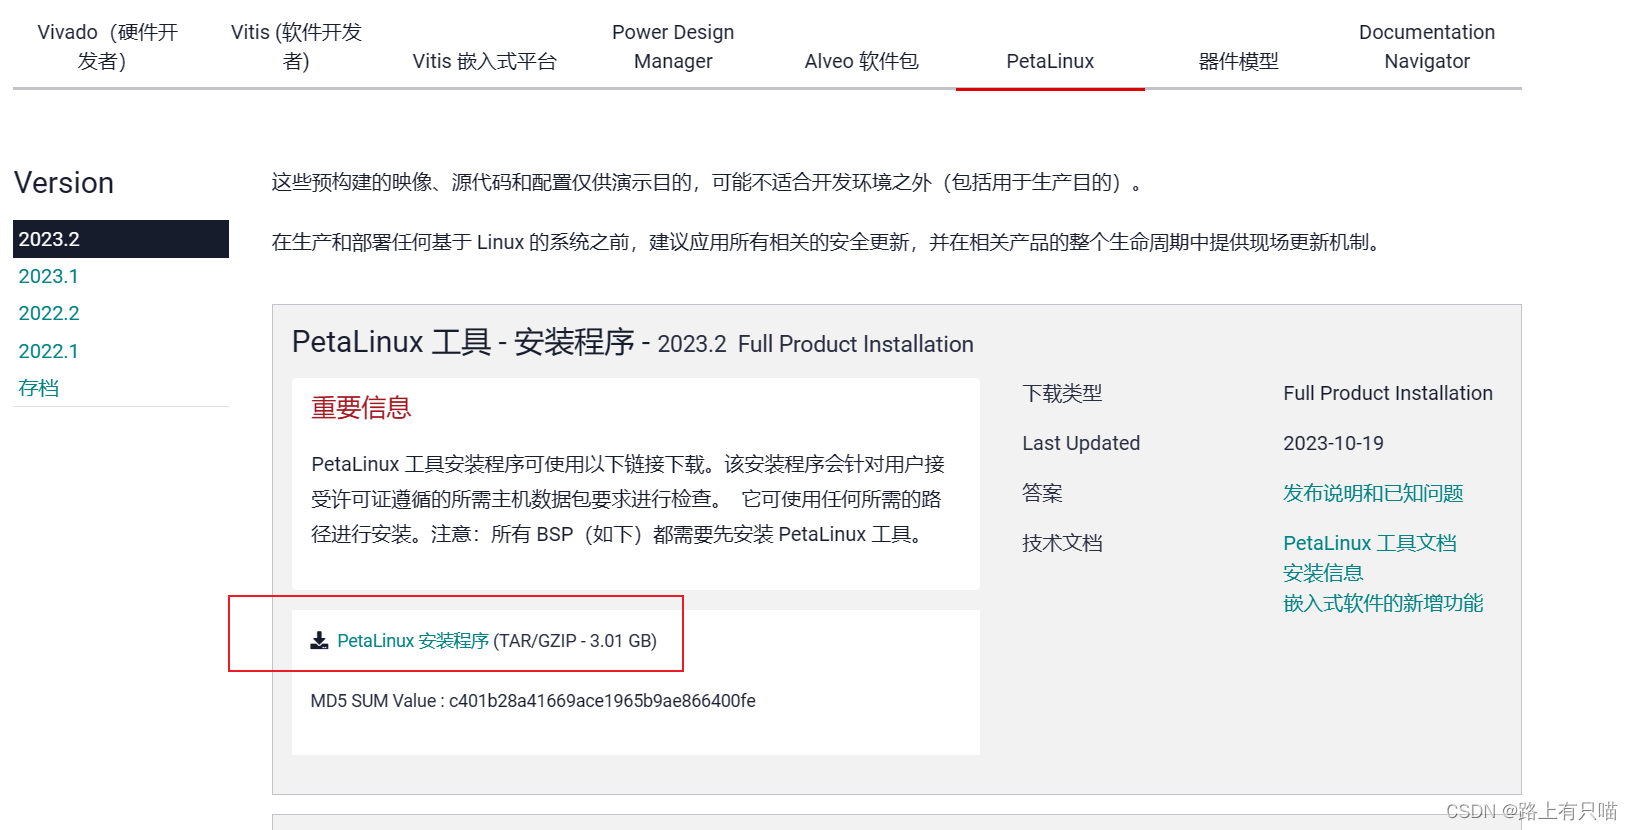Open the Vitis 嵌入式平台 tab
1633x830 pixels.
[484, 61]
